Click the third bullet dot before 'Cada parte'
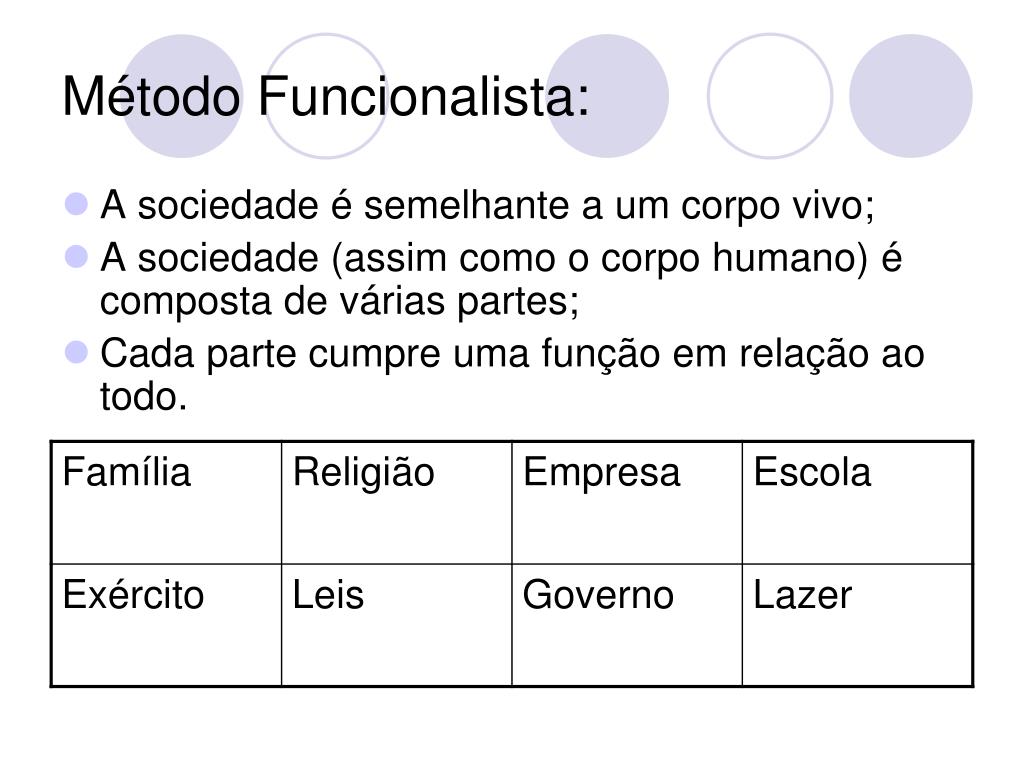Viewport: 1024px width, 768px height. 76,352
